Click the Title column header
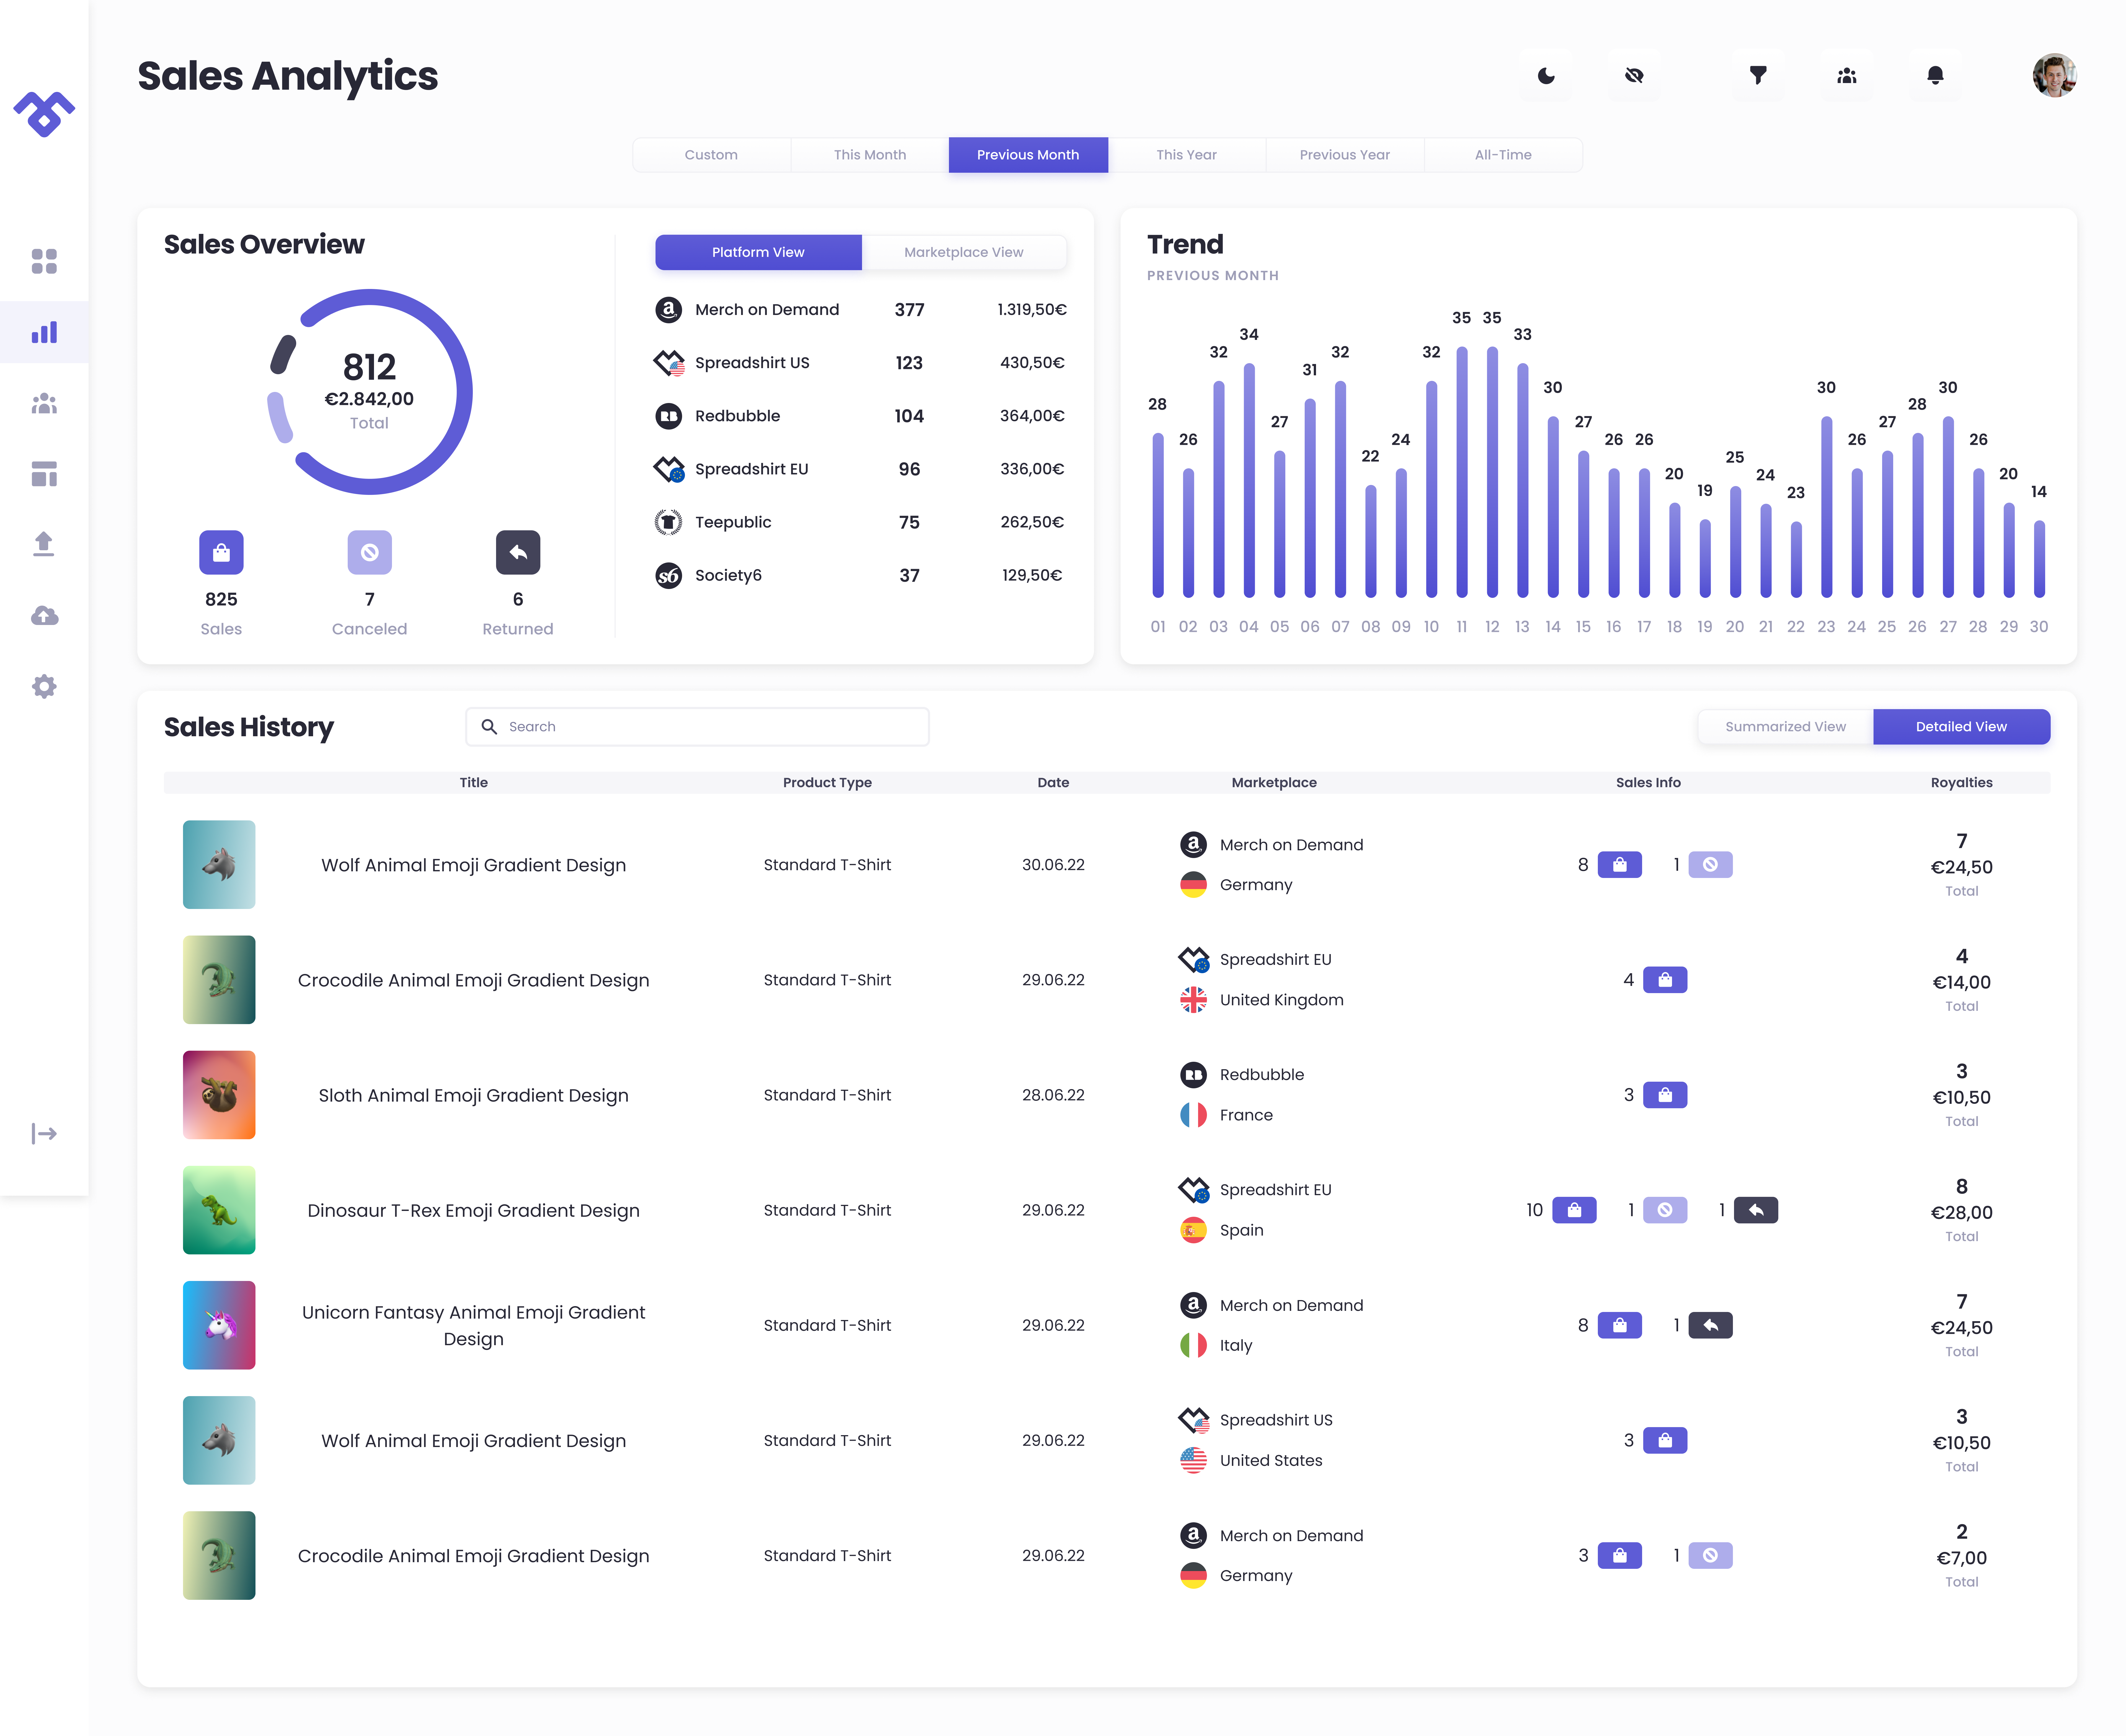The image size is (2126, 1736). coord(474,783)
